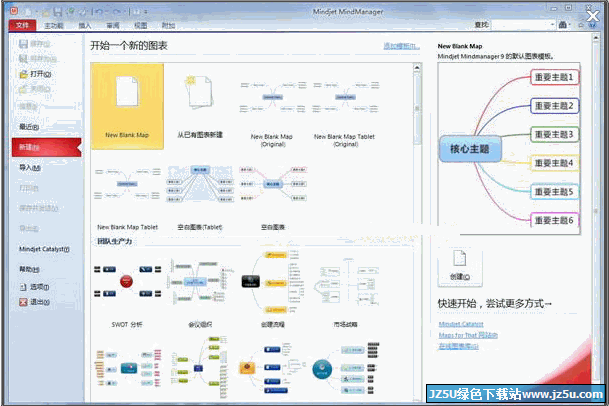
Task: Click the Save icon in quick toolbar
Action: 57,12
